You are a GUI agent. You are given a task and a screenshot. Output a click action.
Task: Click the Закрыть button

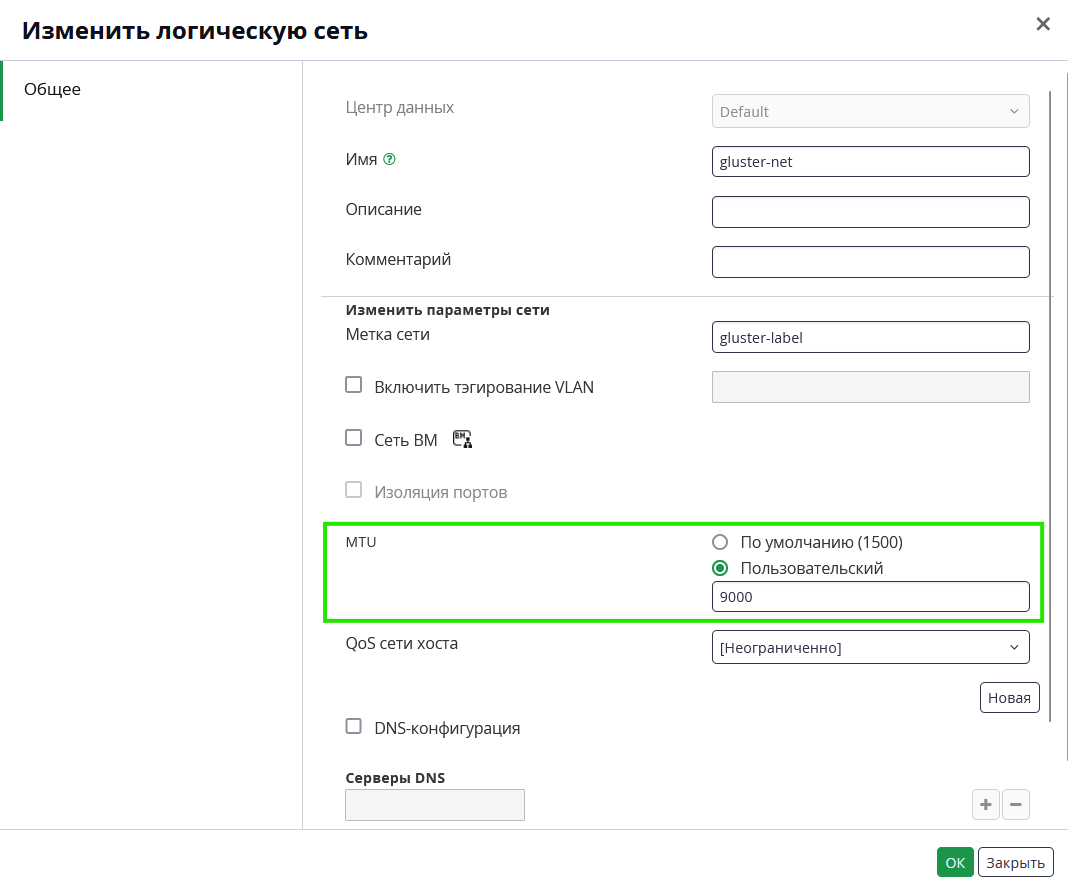pos(1016,863)
